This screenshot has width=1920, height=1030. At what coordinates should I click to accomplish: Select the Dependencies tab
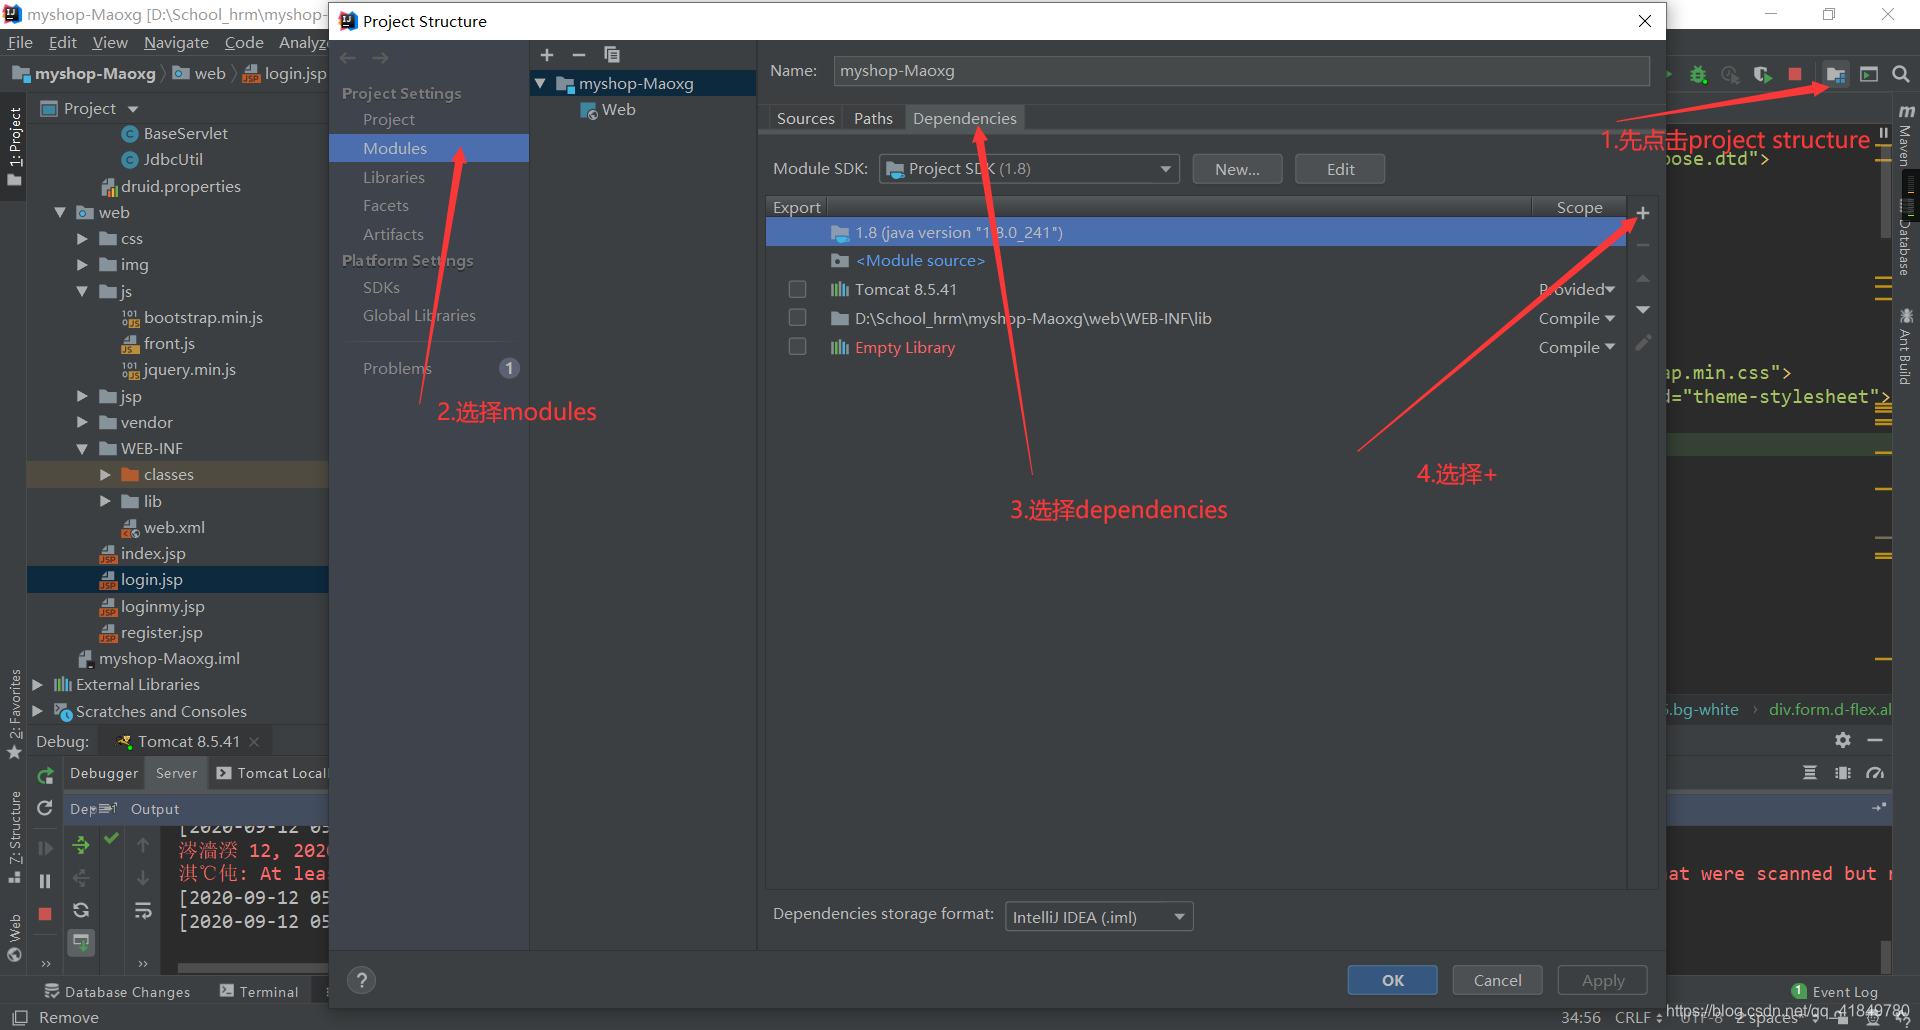(964, 118)
